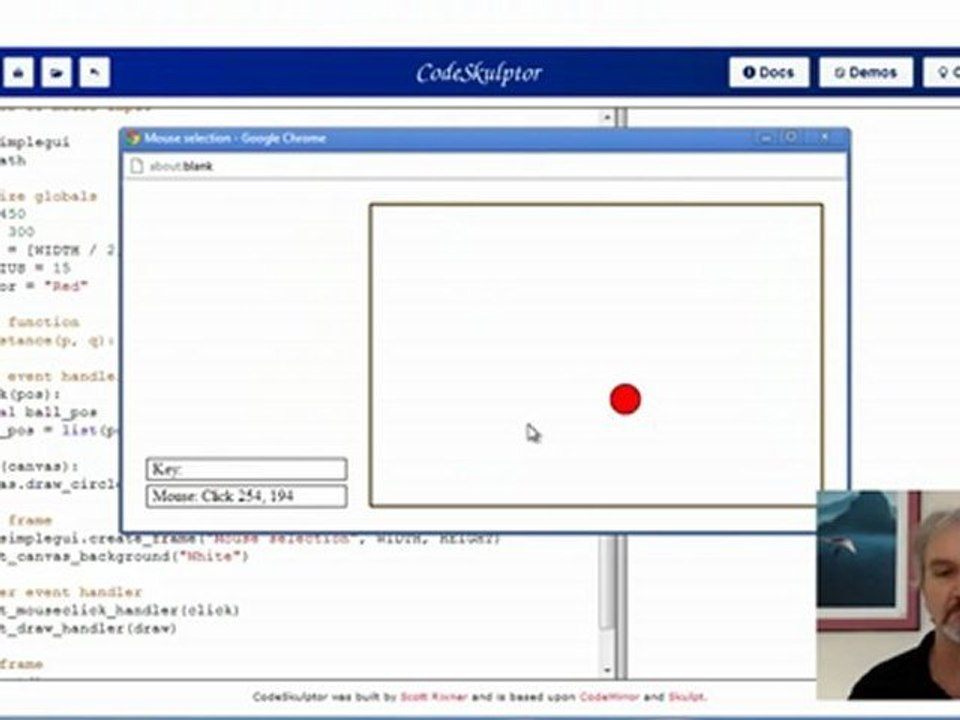Click the red ball on the canvas
The width and height of the screenshot is (960, 720).
[625, 399]
